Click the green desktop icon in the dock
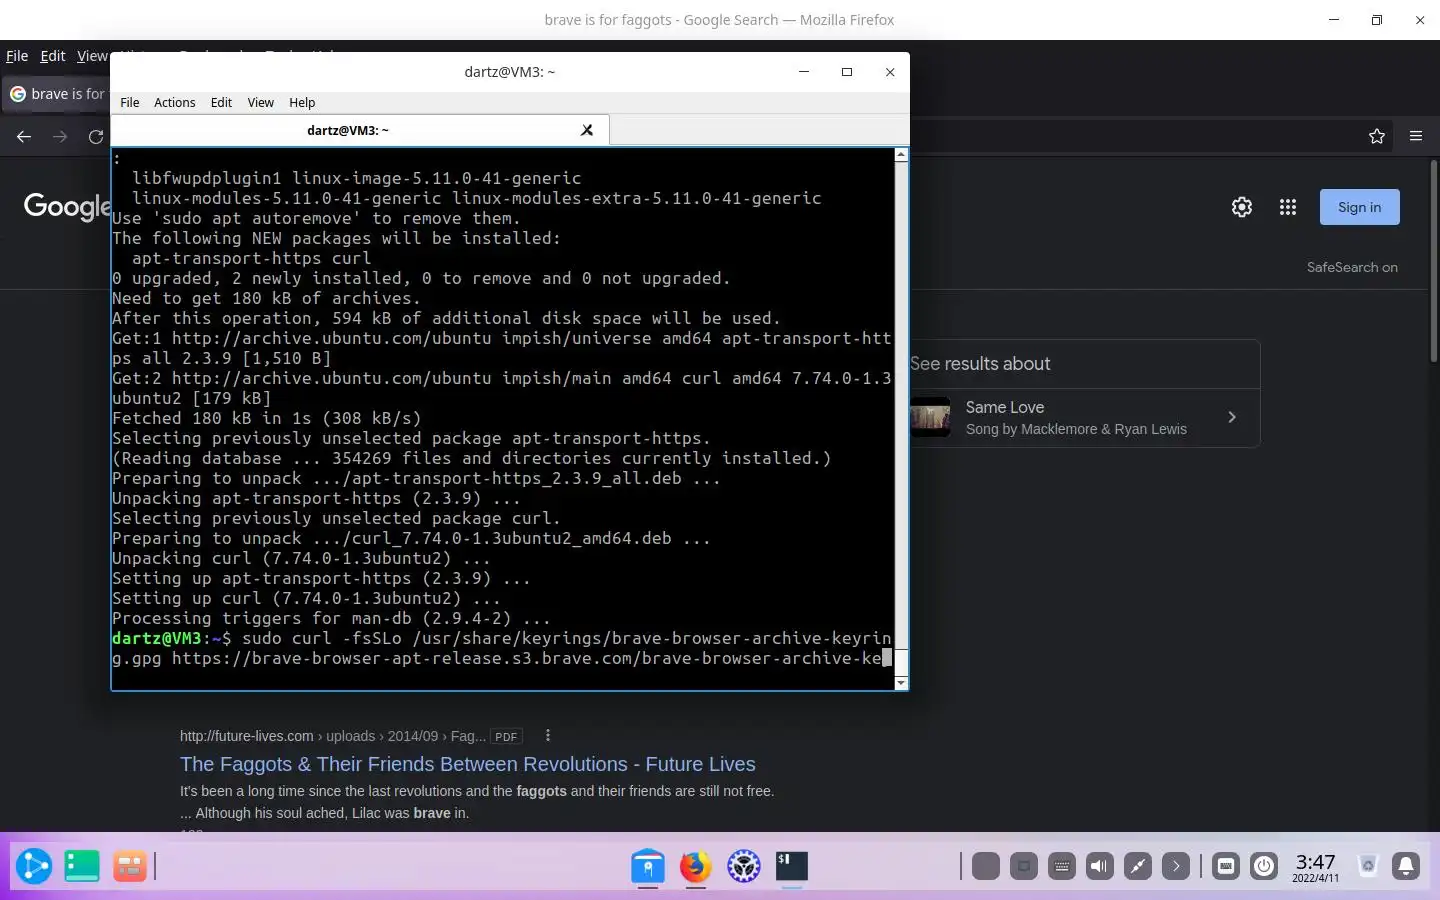 82,866
